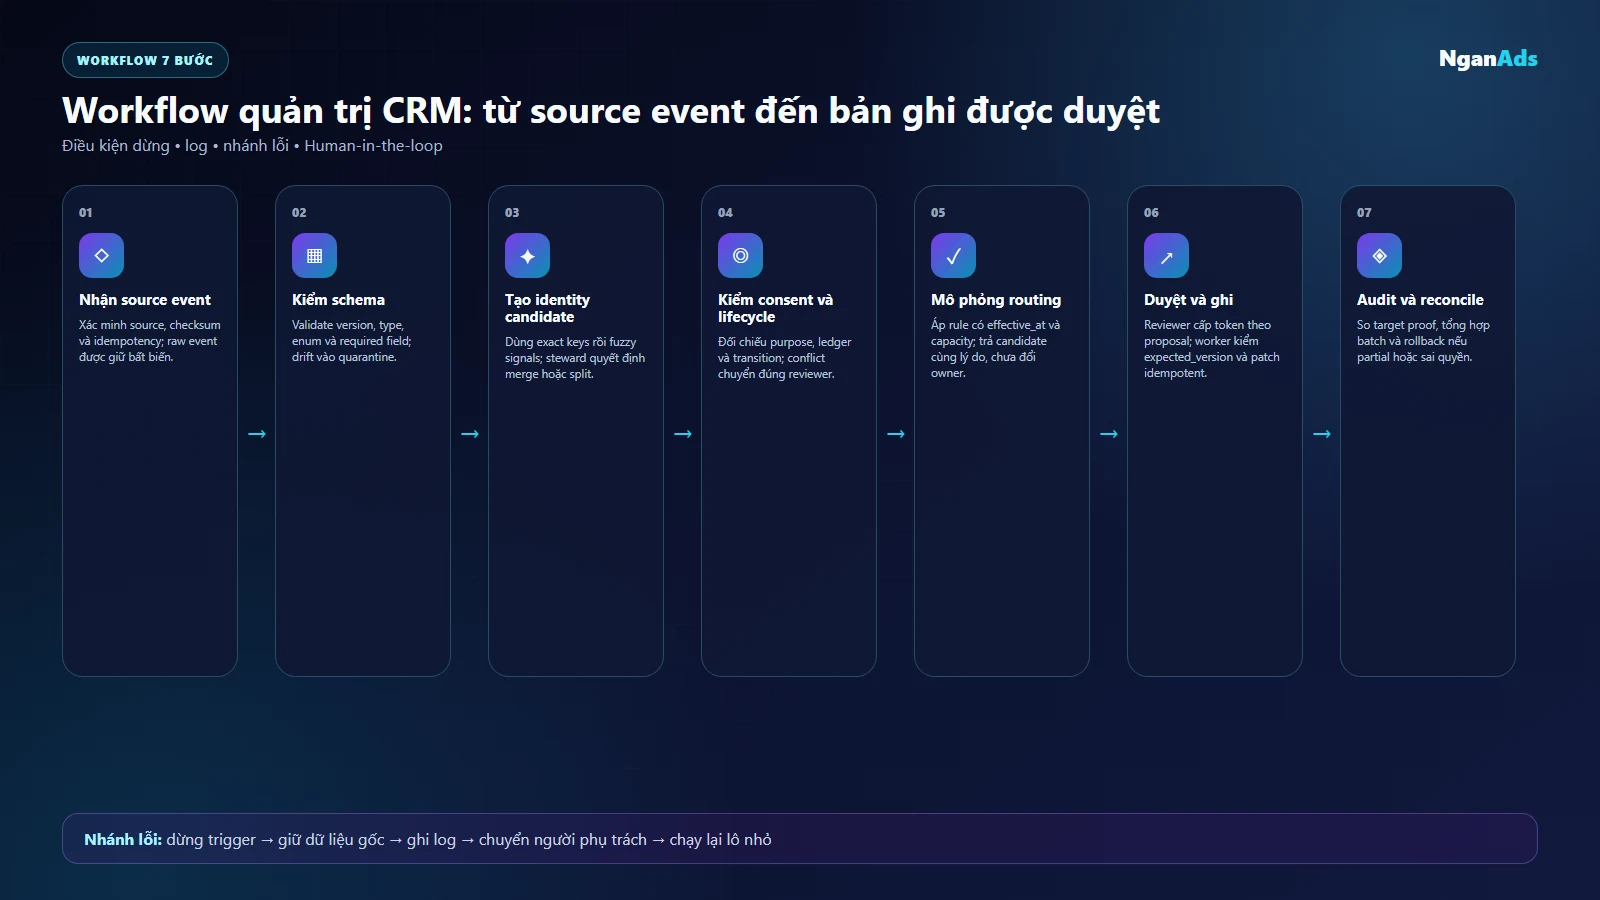Click the Nhánh lỗi label in bottom bar
1600x900 pixels.
tap(123, 840)
